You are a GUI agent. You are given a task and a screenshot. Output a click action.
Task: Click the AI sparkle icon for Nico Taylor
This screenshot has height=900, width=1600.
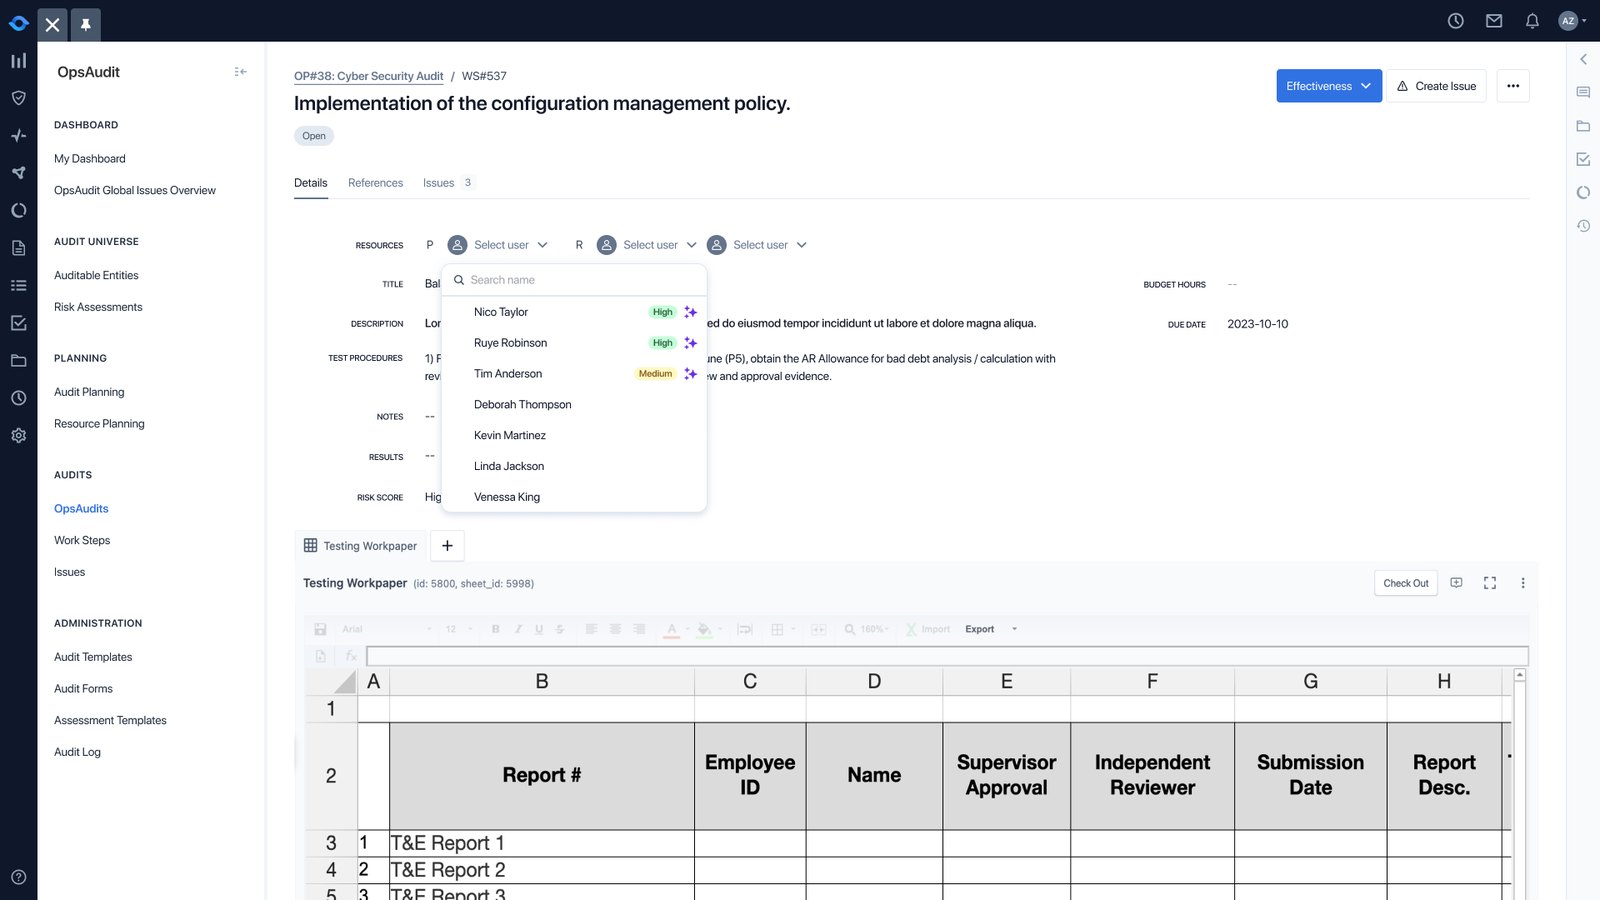(x=690, y=312)
